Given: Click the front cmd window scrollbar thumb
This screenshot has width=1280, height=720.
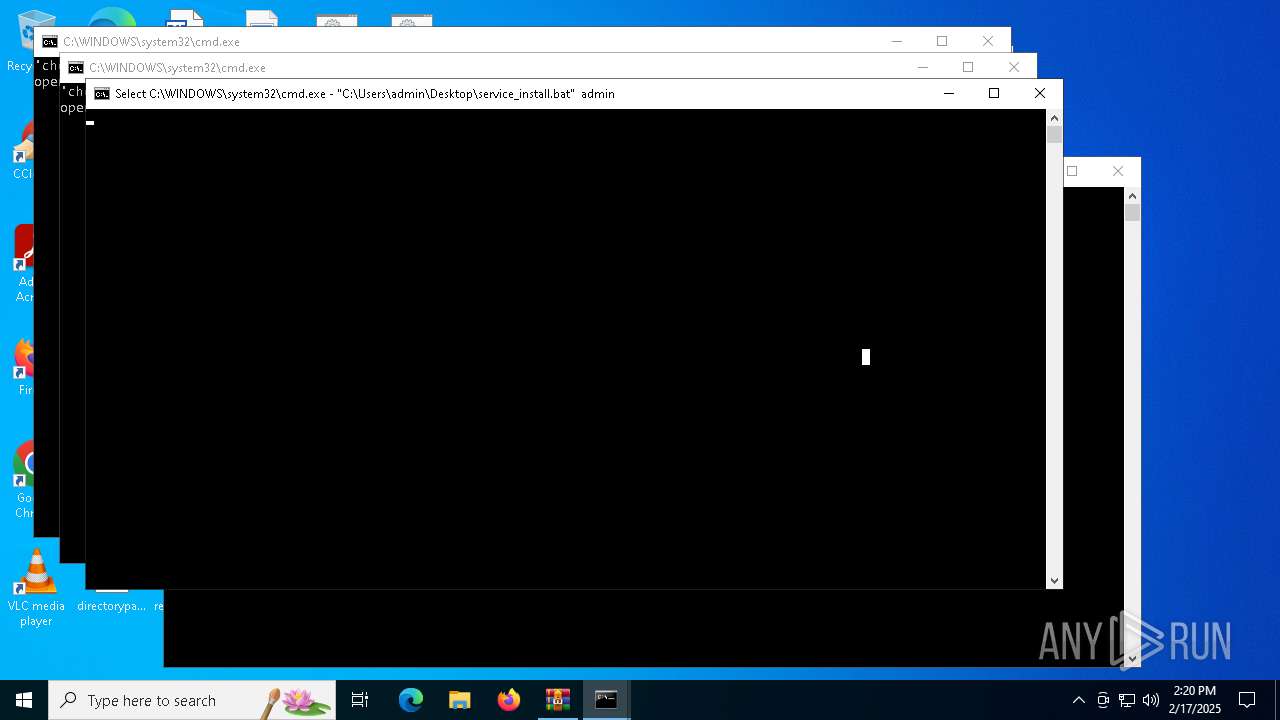Looking at the screenshot, I should tap(1054, 135).
